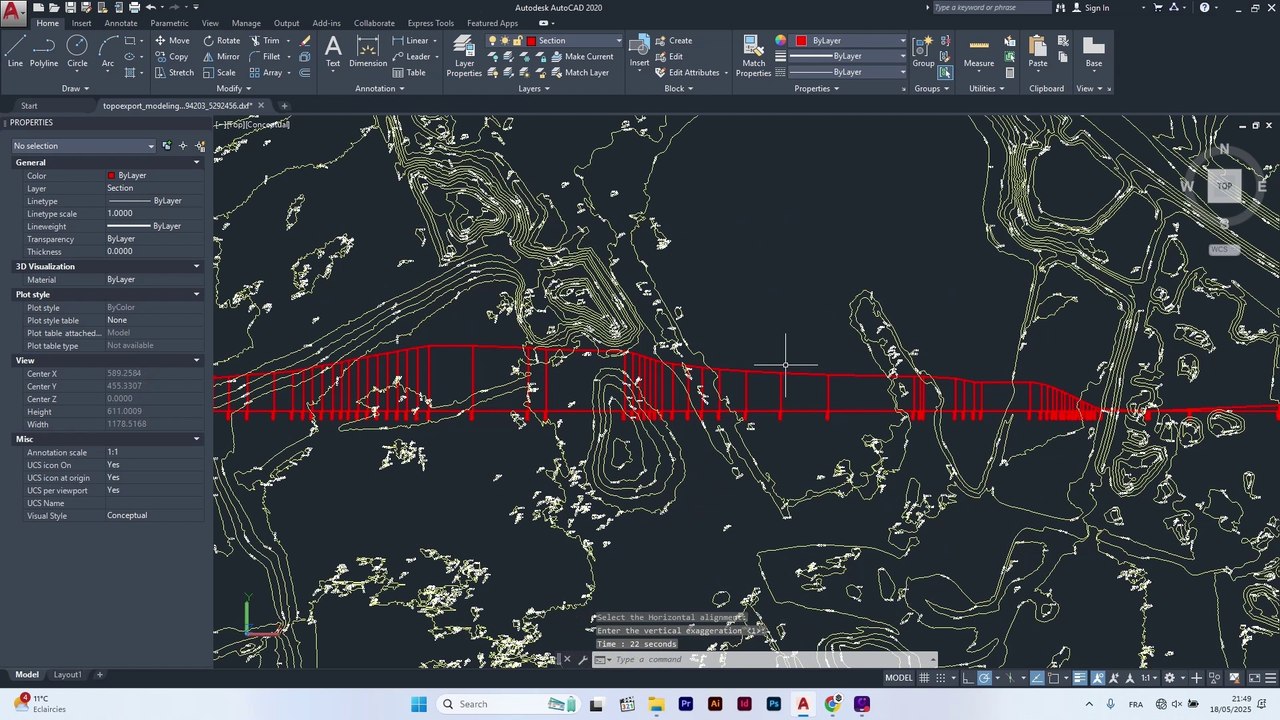Select the Line drawing tool
The height and width of the screenshot is (720, 1280).
[15, 52]
